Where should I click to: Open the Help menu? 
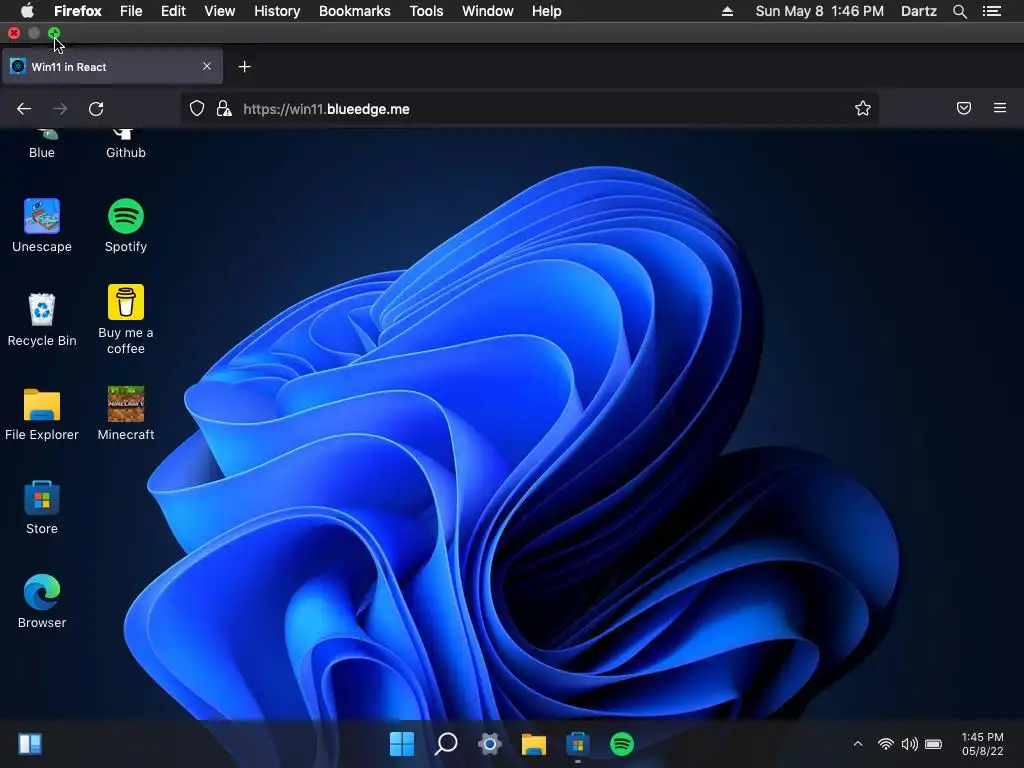click(547, 11)
